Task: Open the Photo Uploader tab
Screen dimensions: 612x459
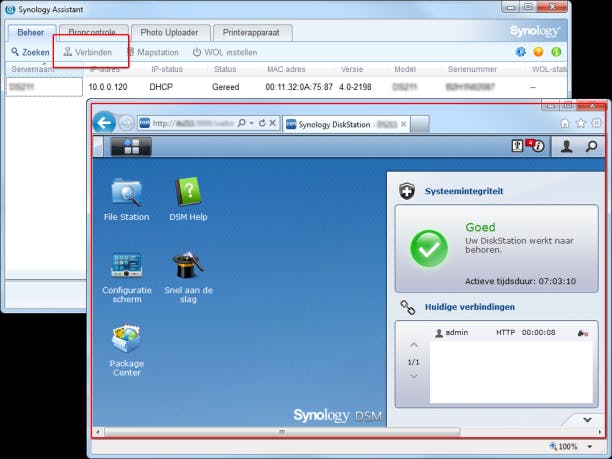Action: 169,32
